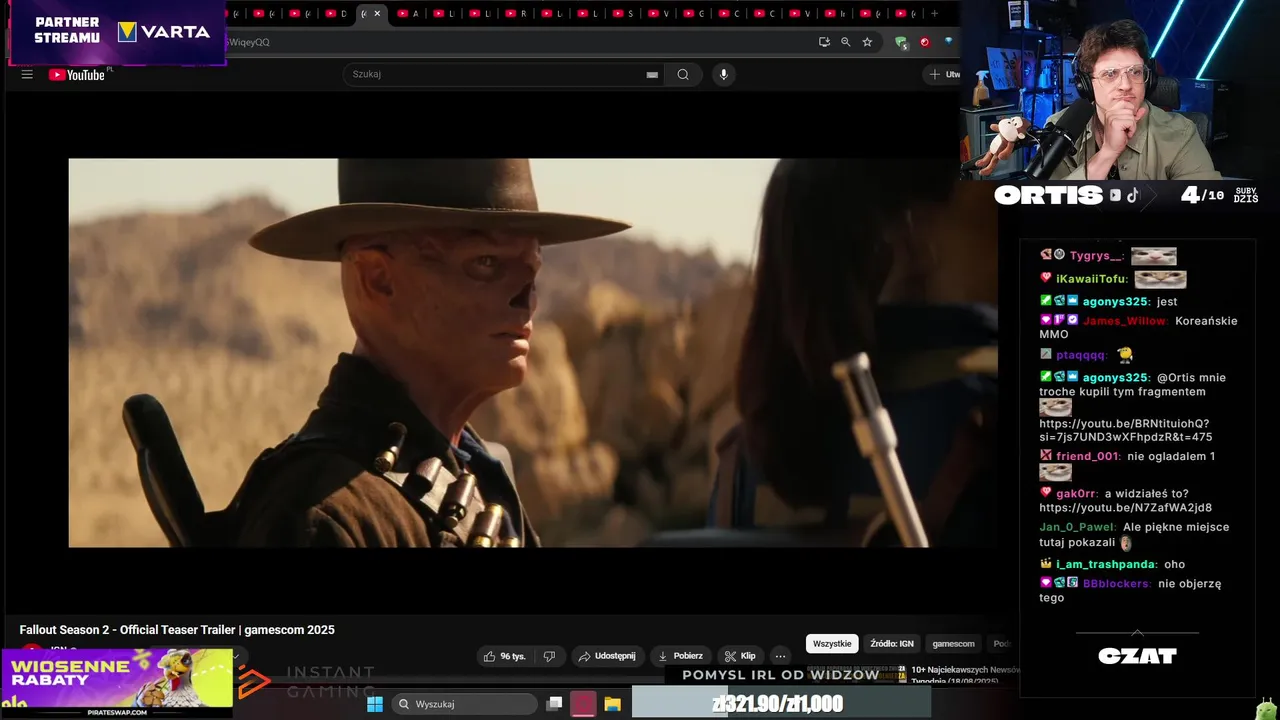Click chat username 'friend_001'

point(1088,456)
